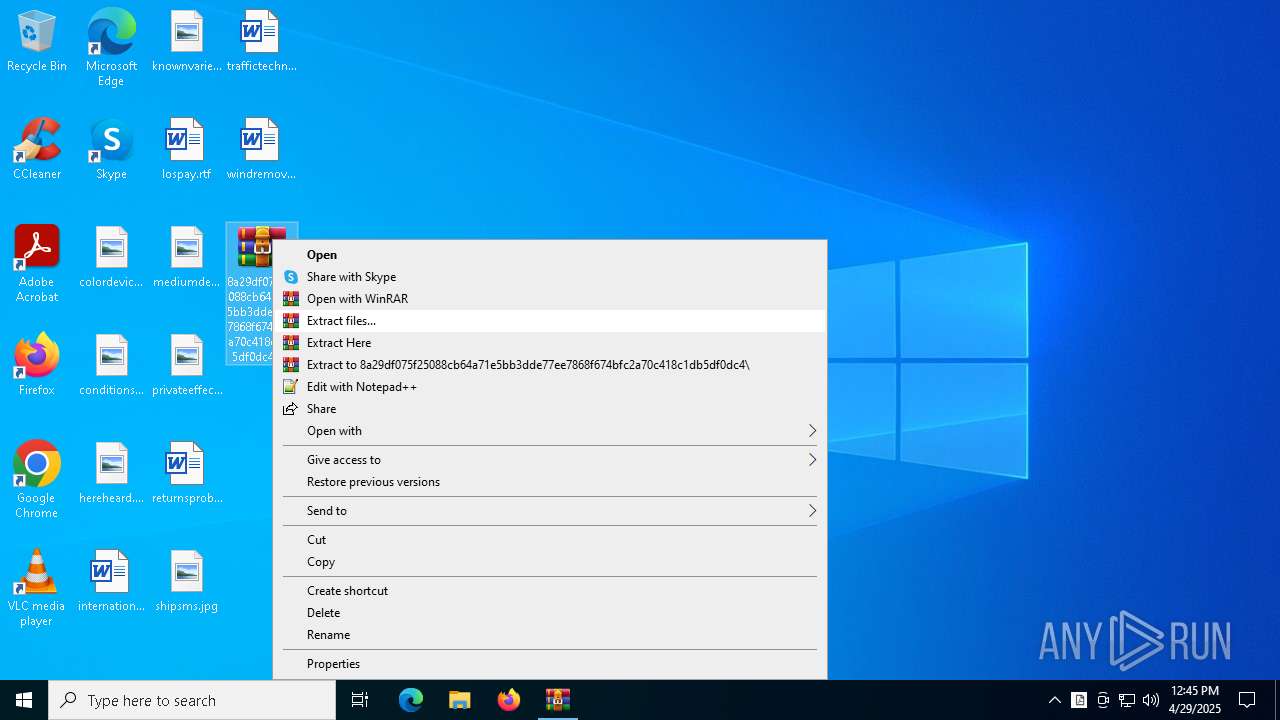The height and width of the screenshot is (720, 1280).
Task: Open the Recycle Bin desktop icon
Action: (x=37, y=42)
